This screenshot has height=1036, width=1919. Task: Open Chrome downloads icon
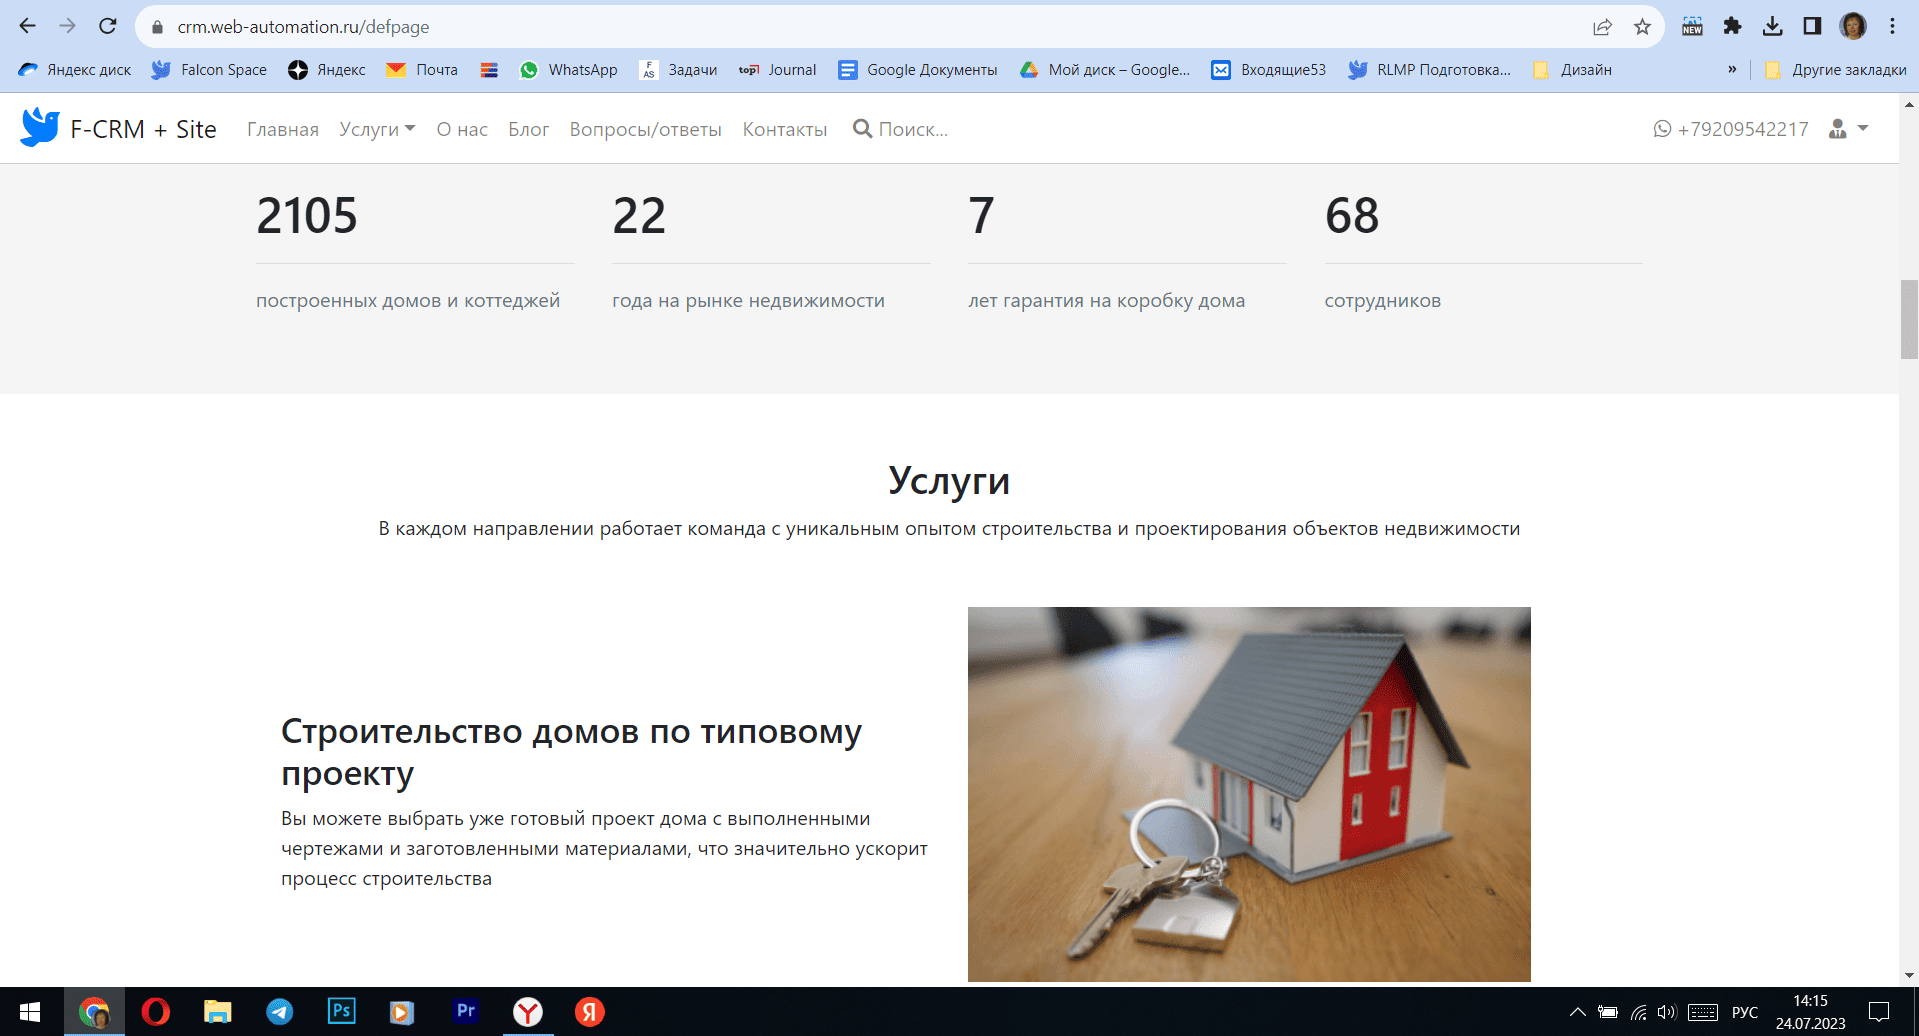1772,27
